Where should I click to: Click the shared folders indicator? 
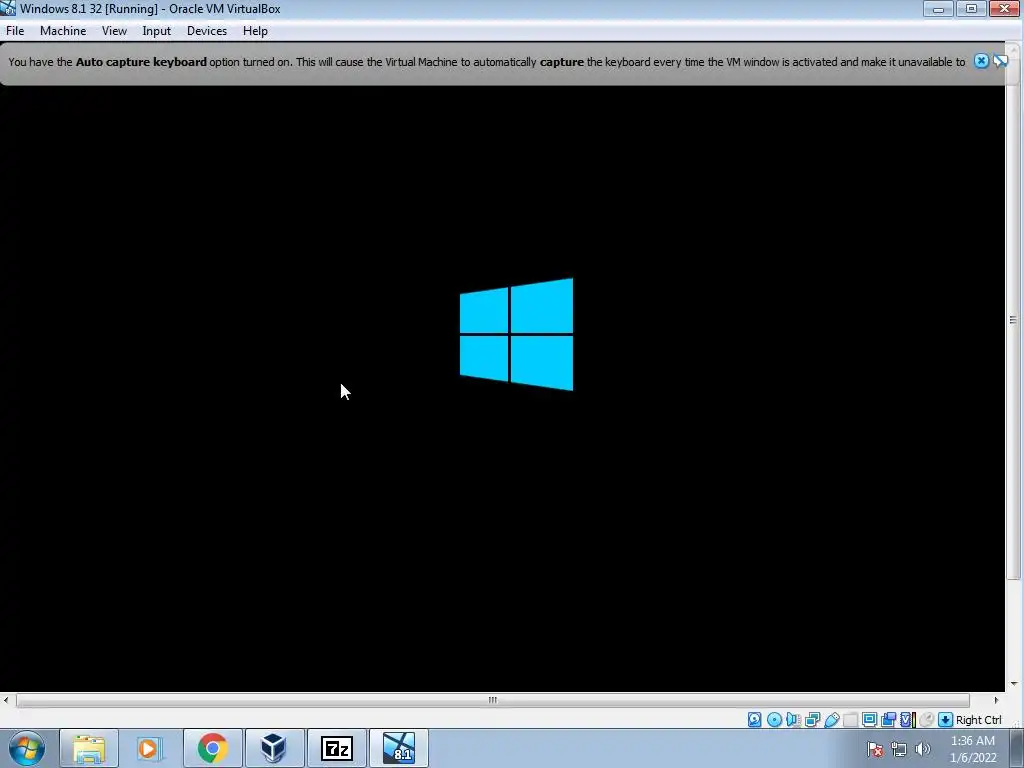coord(850,720)
